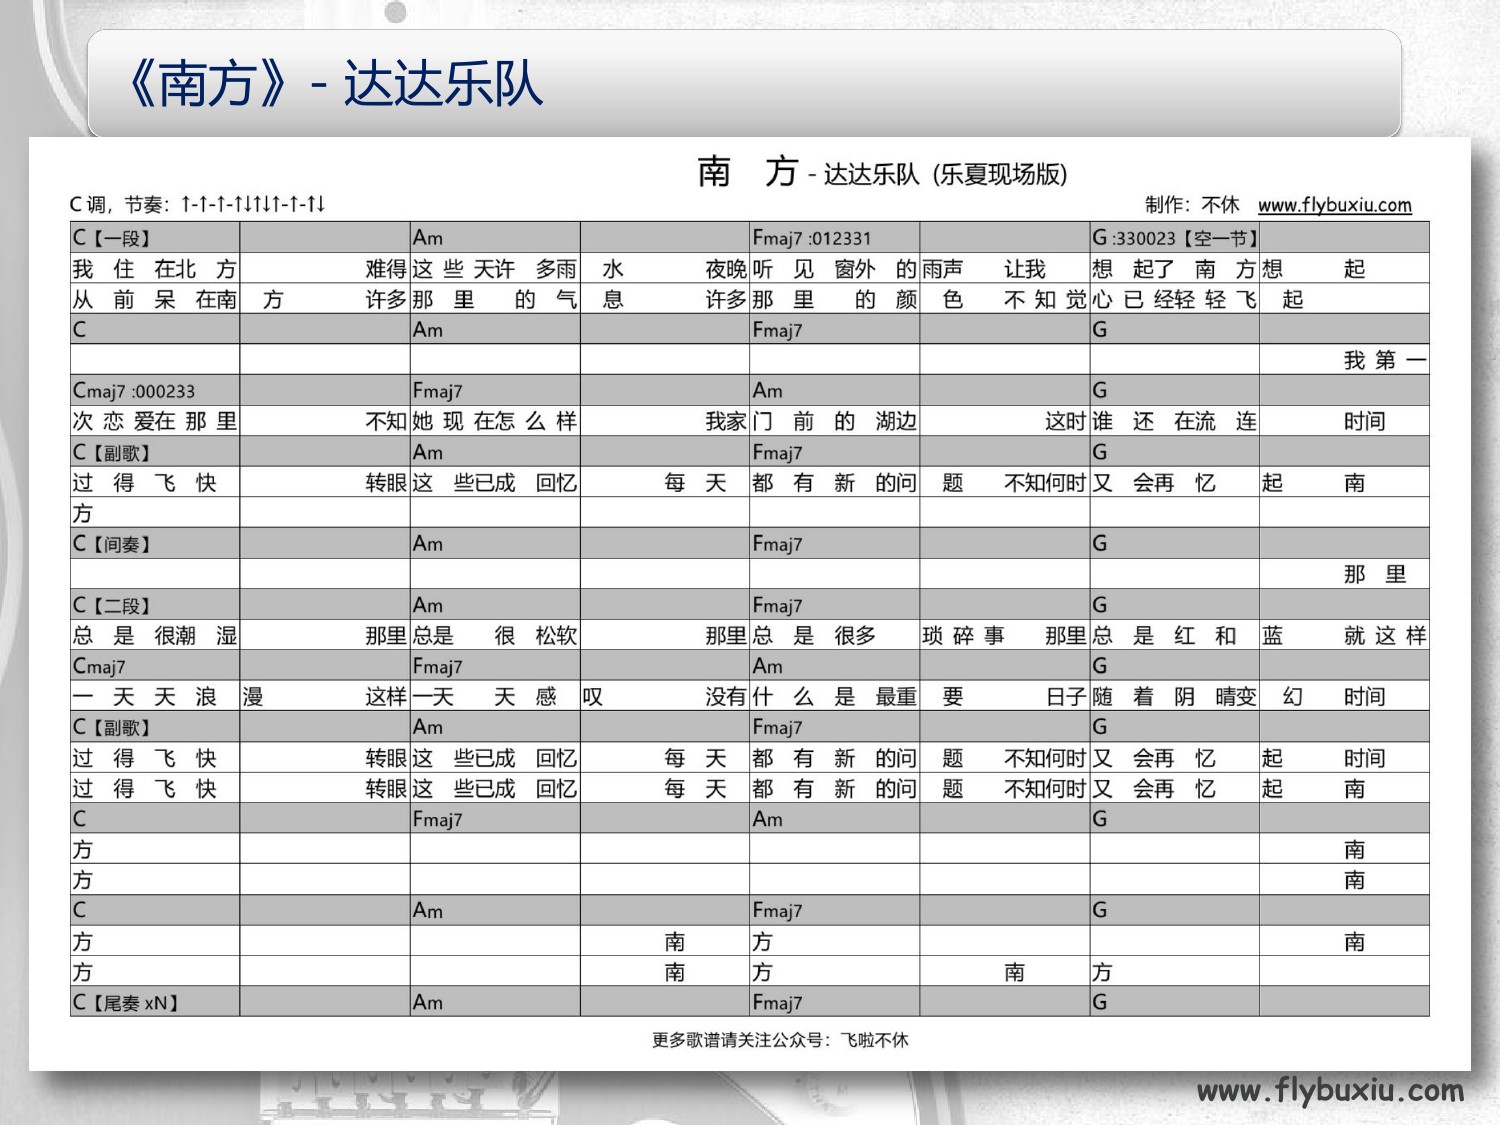Viewport: 1500px width, 1125px height.
Task: Open the www.flybuxiu.com link beside 制作: 不休
Action: click(x=1334, y=205)
